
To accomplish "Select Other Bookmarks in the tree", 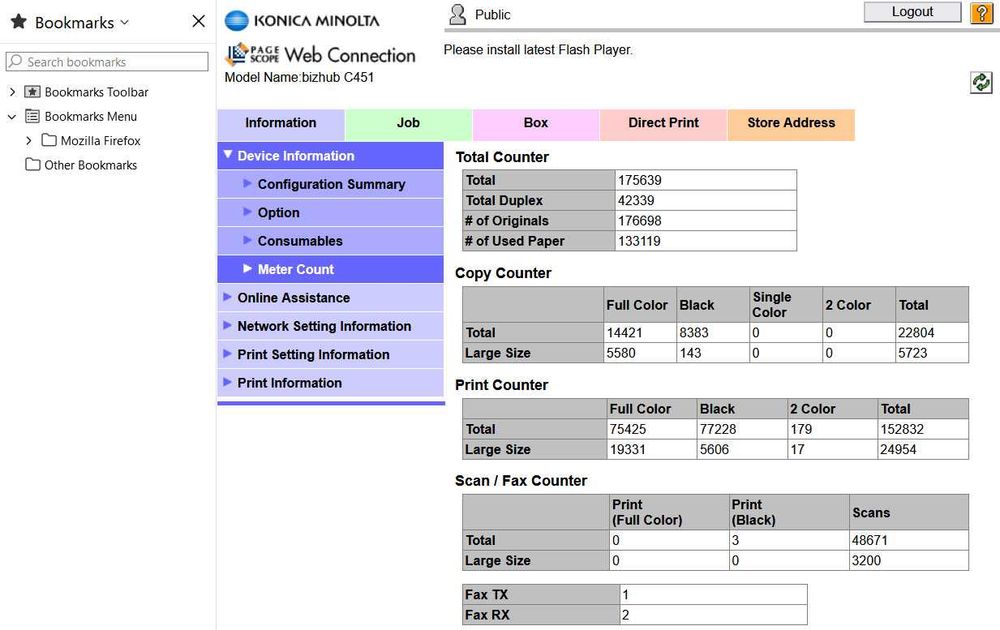I will point(91,165).
